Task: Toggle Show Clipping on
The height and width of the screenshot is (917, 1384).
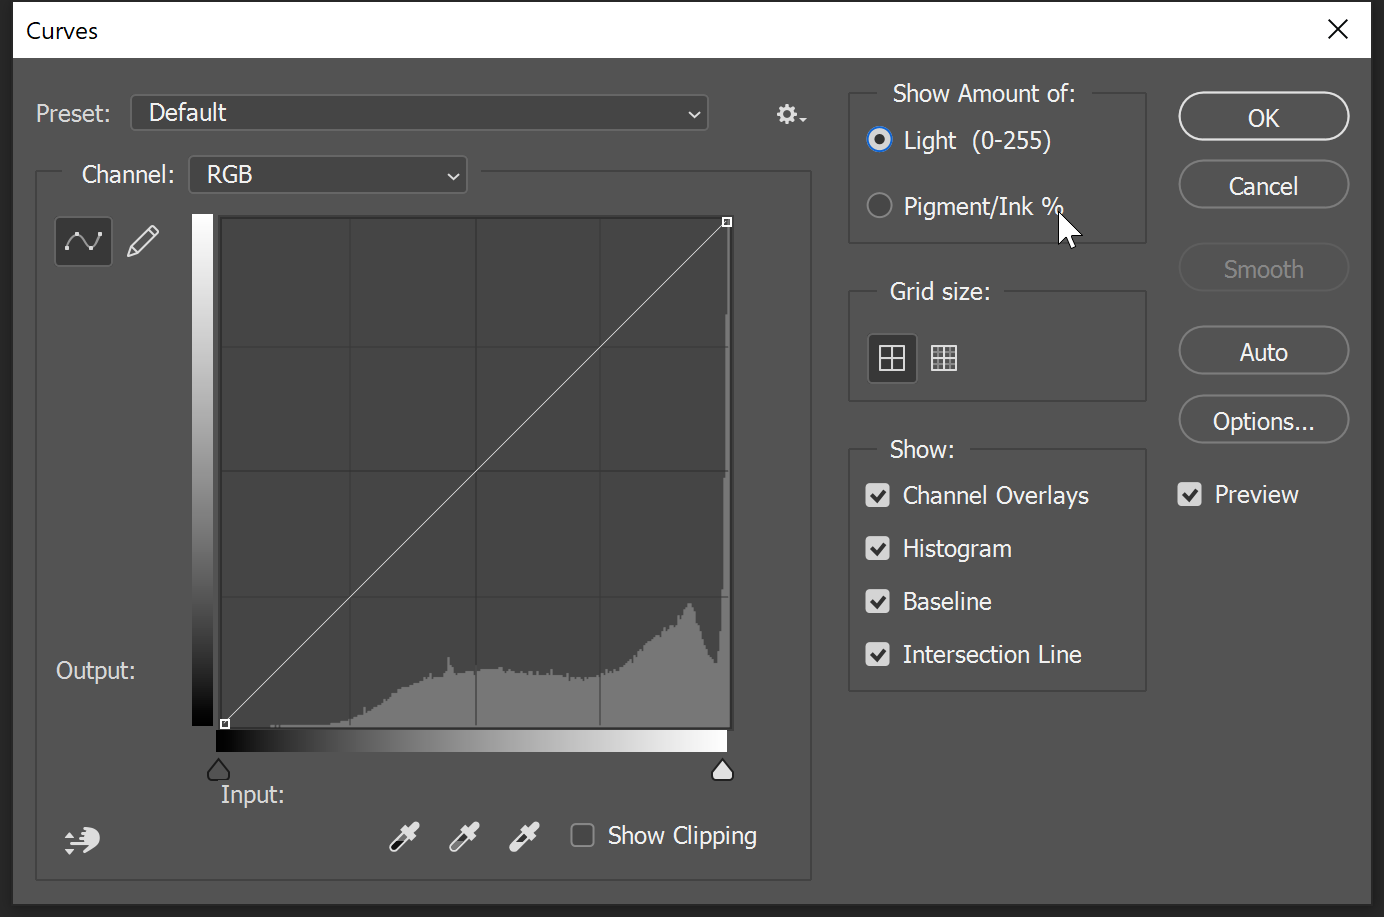Action: pyautogui.click(x=582, y=834)
